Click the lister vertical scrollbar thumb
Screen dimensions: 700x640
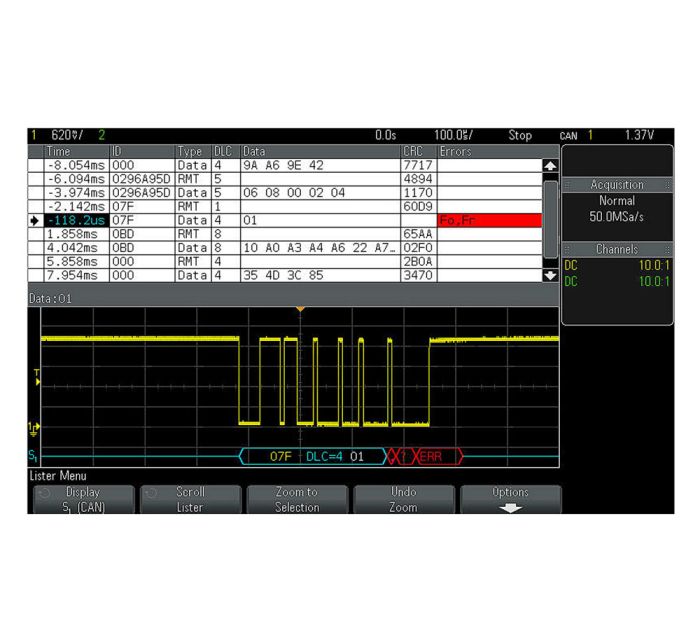550,219
